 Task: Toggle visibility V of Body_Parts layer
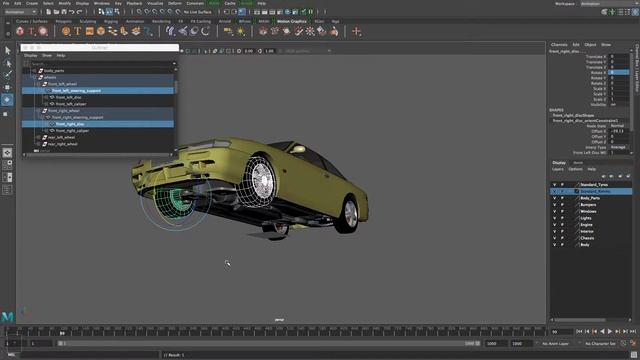tap(554, 198)
